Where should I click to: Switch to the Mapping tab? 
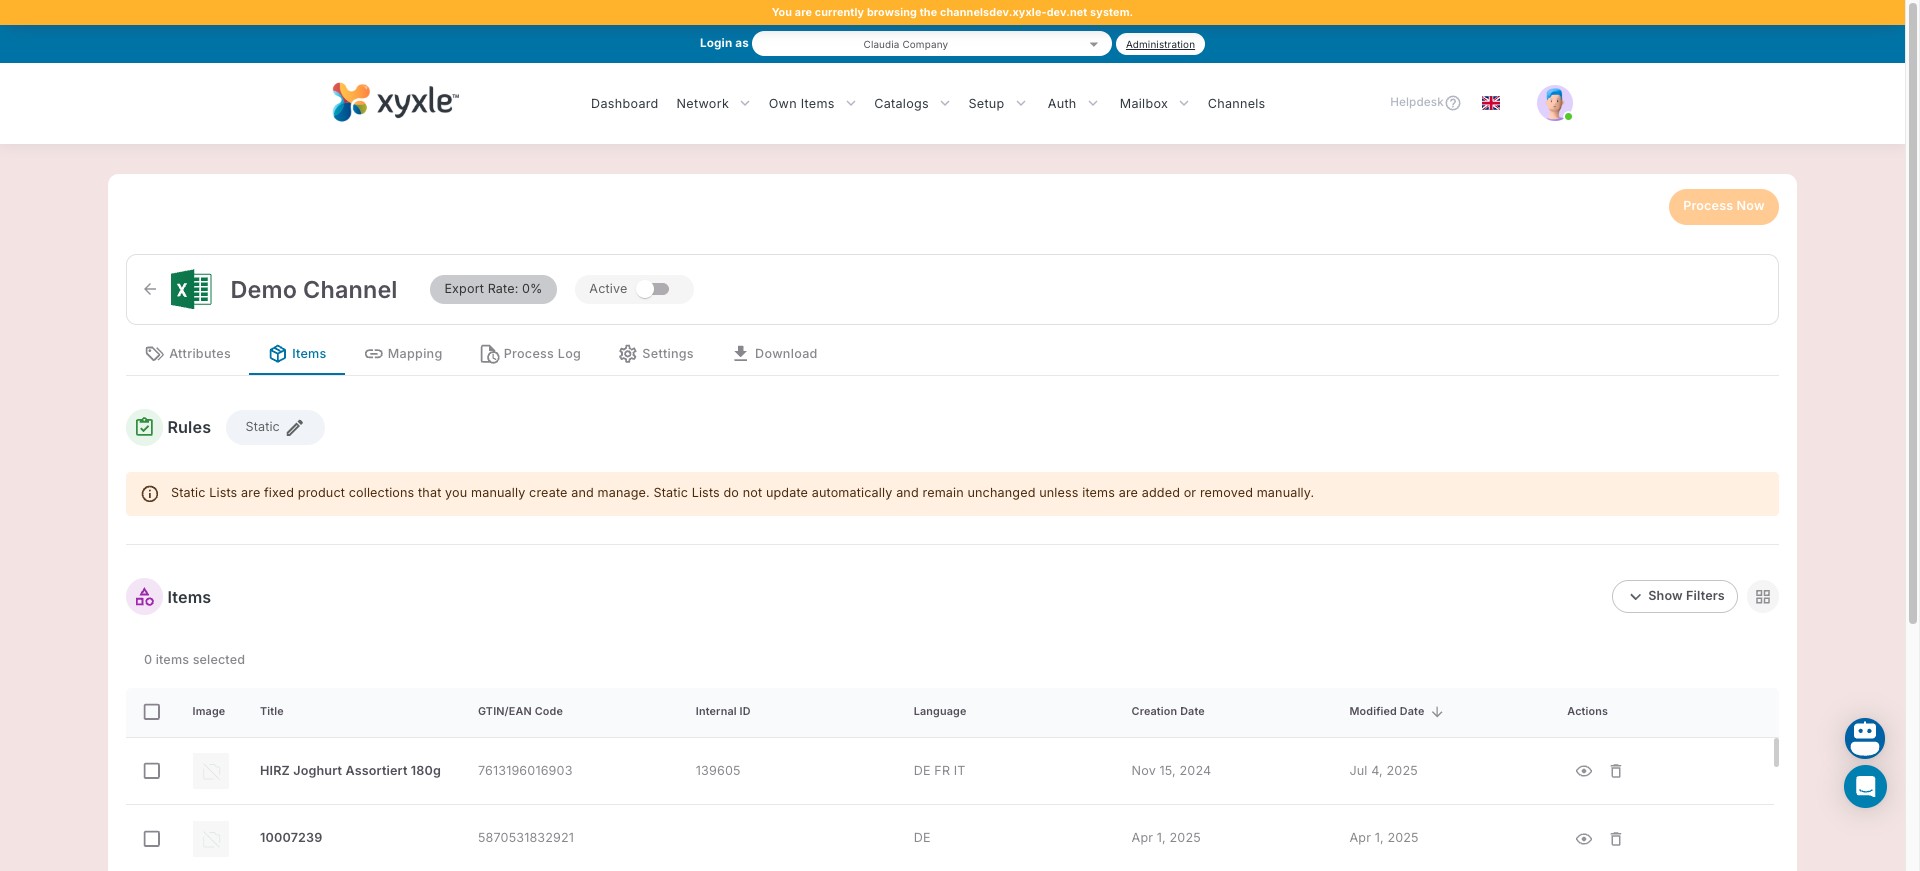click(403, 354)
